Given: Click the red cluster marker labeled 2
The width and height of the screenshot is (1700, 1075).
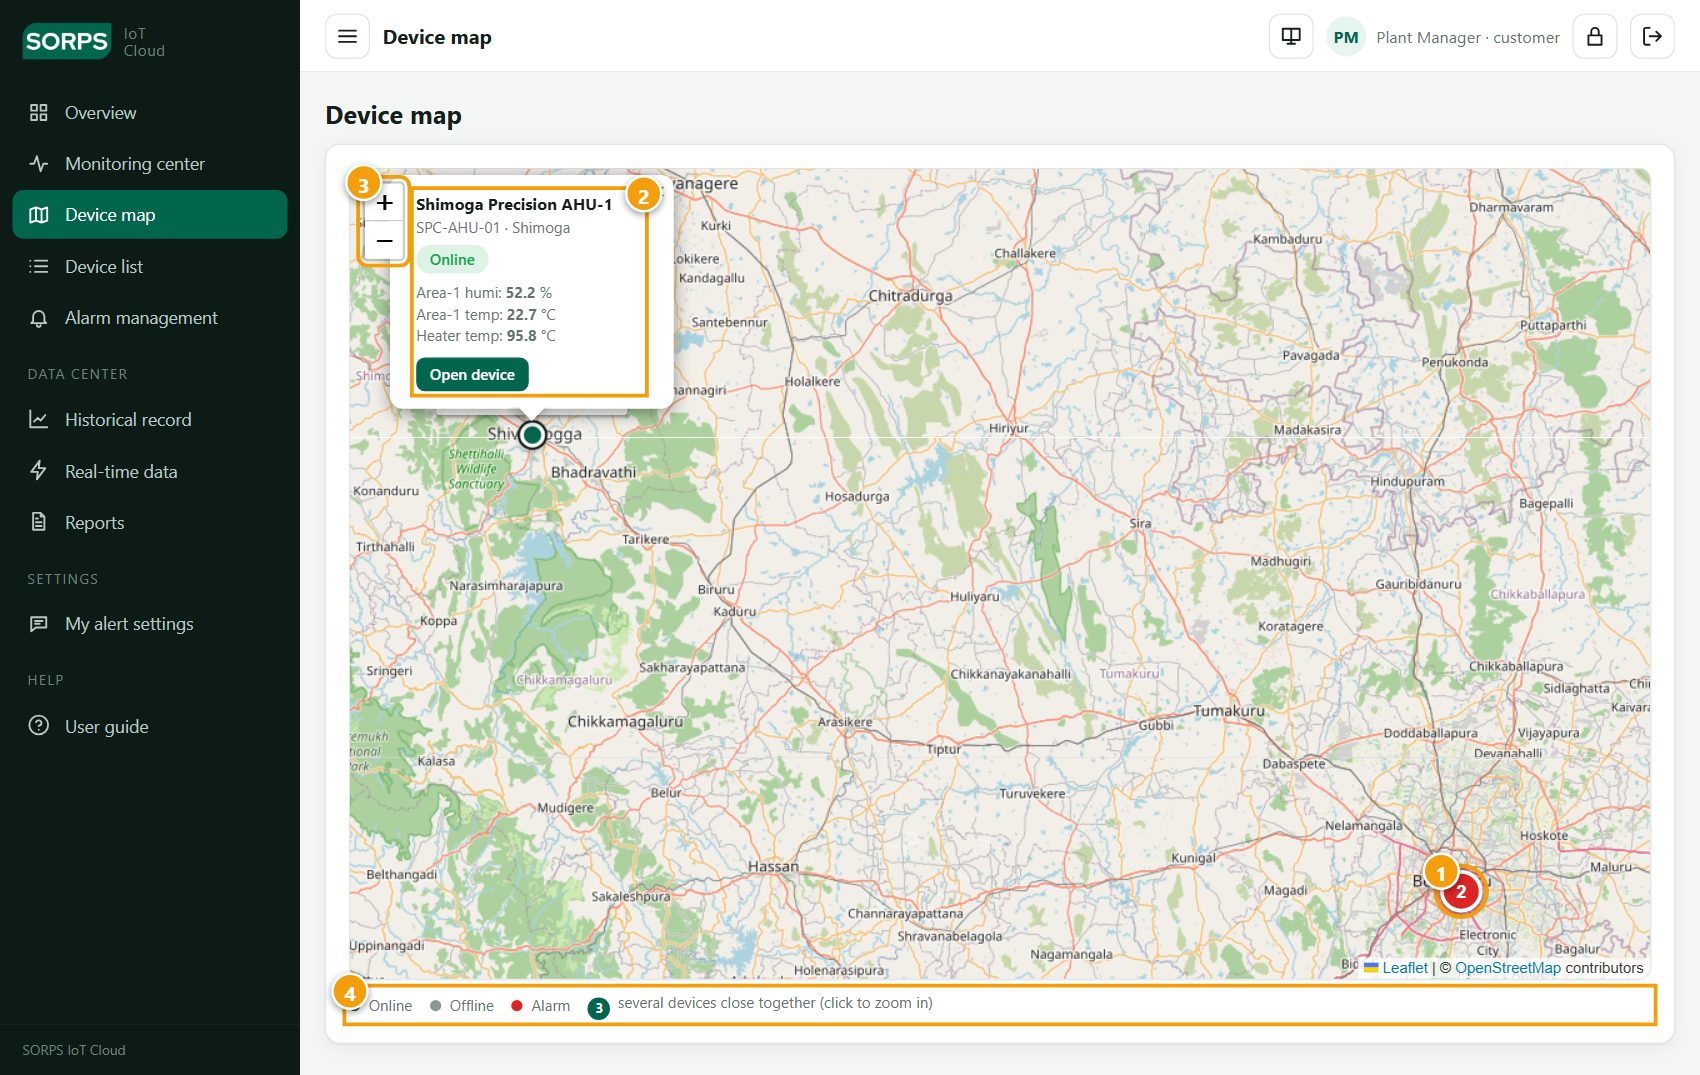Looking at the screenshot, I should point(1461,892).
